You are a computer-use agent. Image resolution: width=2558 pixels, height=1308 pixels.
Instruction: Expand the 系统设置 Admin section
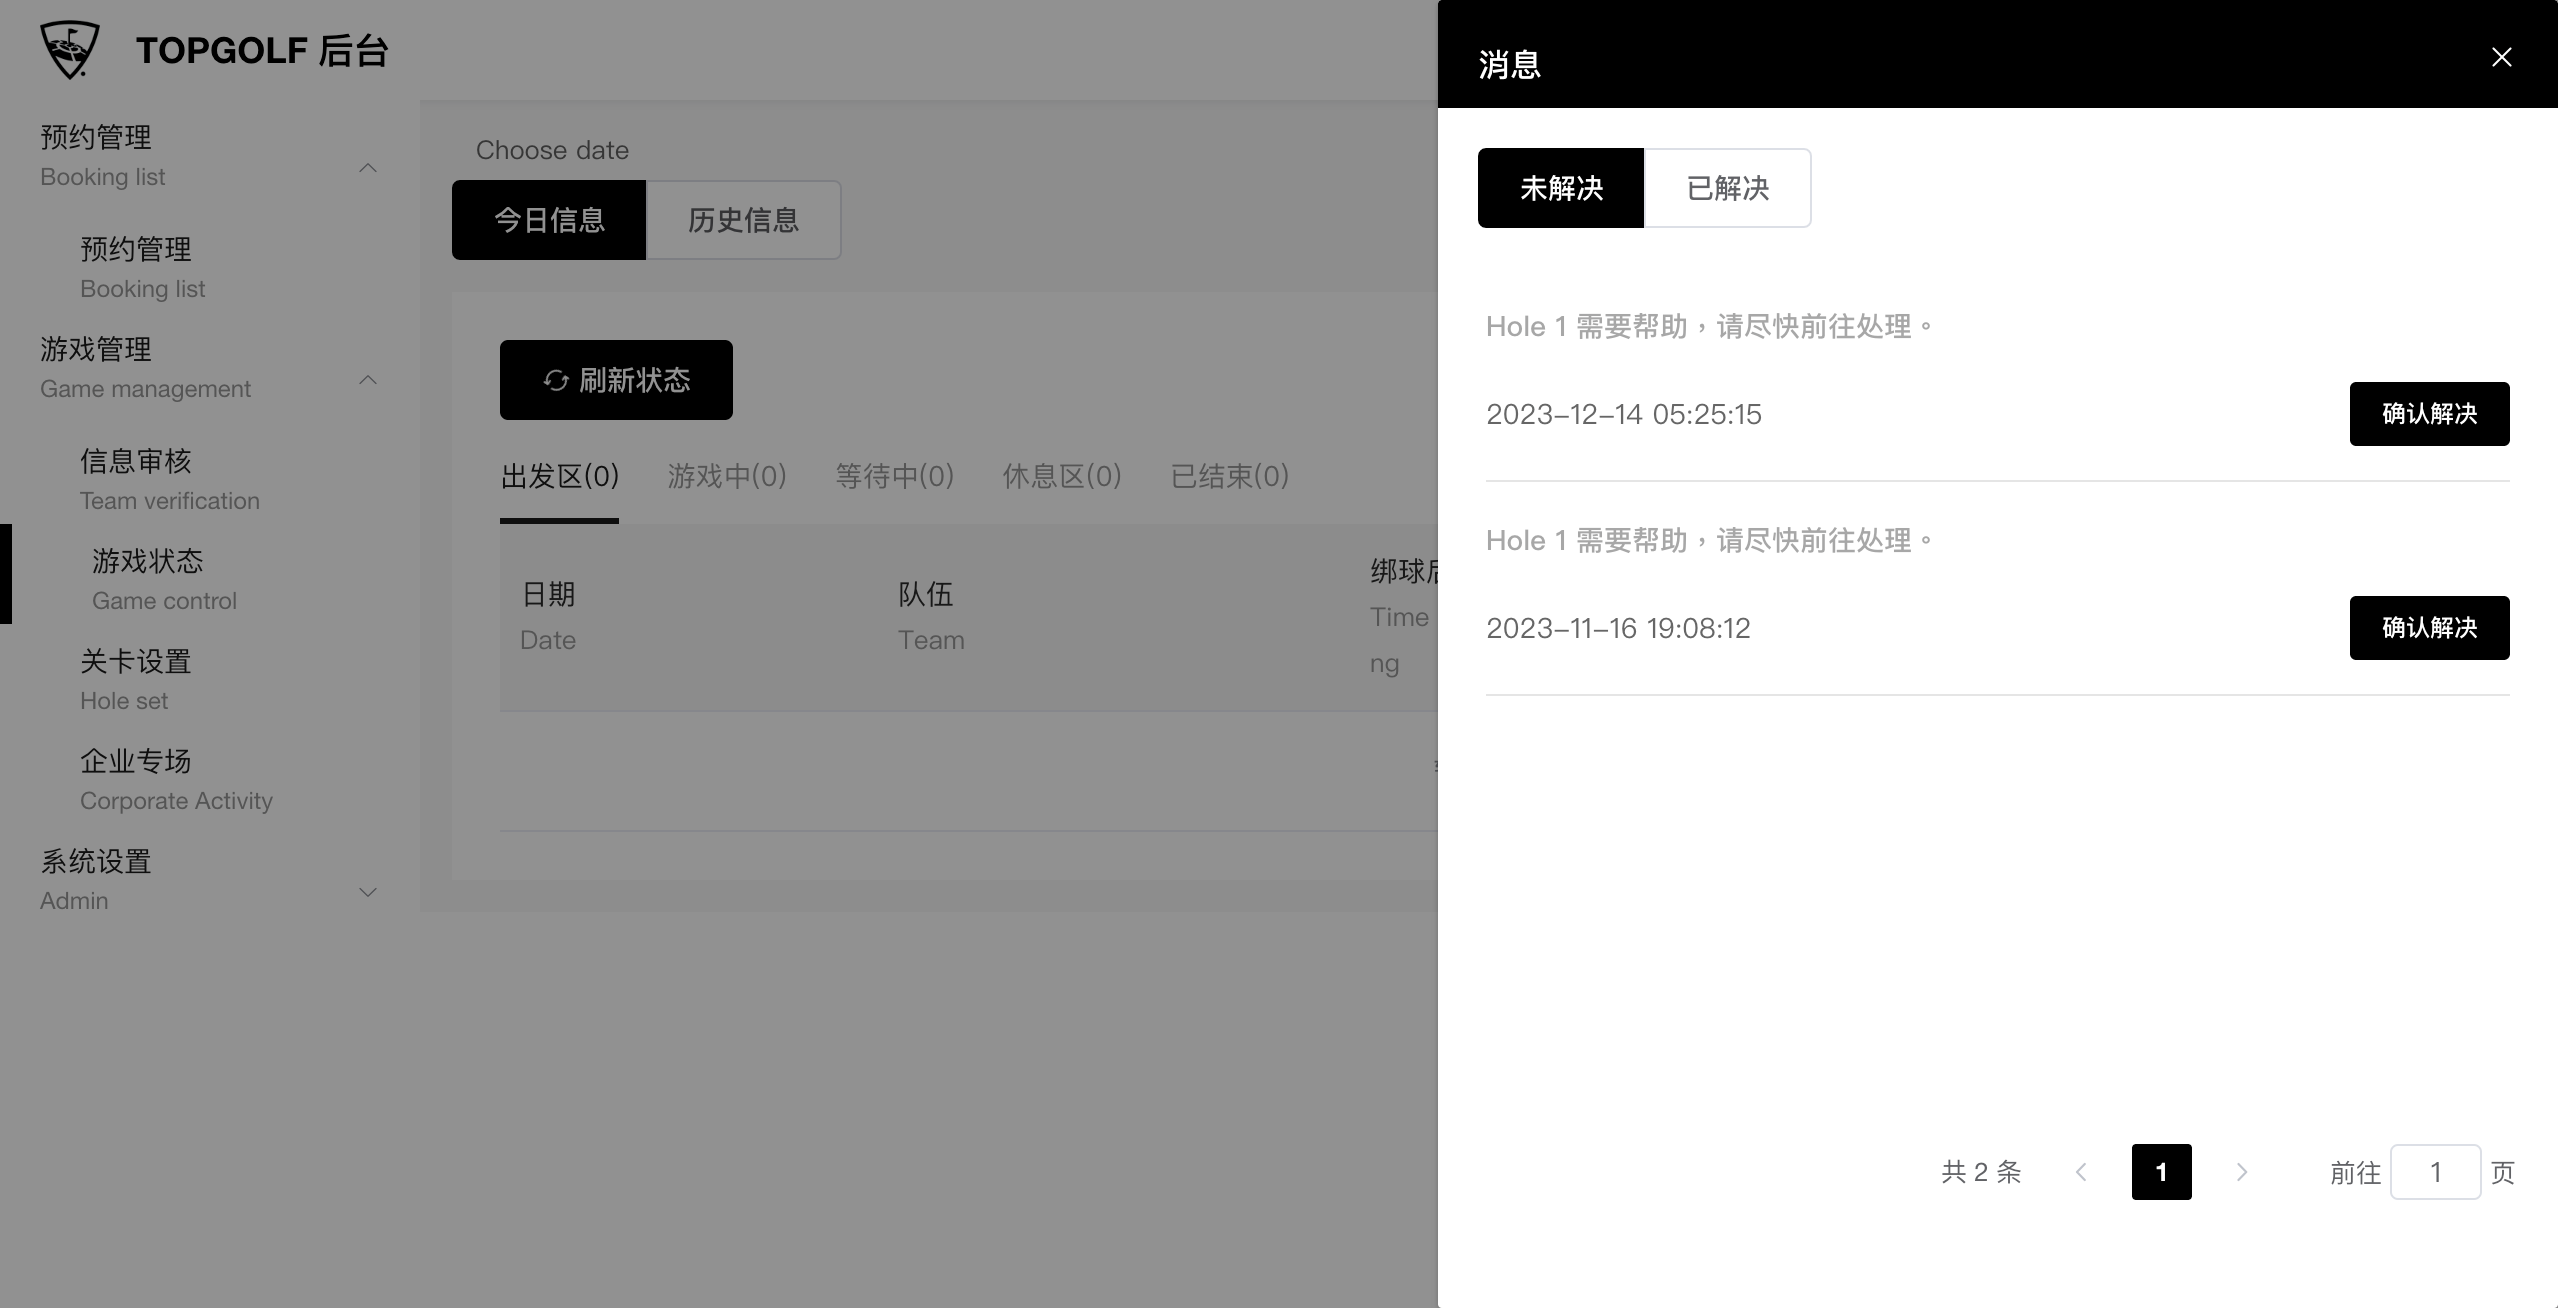(x=368, y=892)
